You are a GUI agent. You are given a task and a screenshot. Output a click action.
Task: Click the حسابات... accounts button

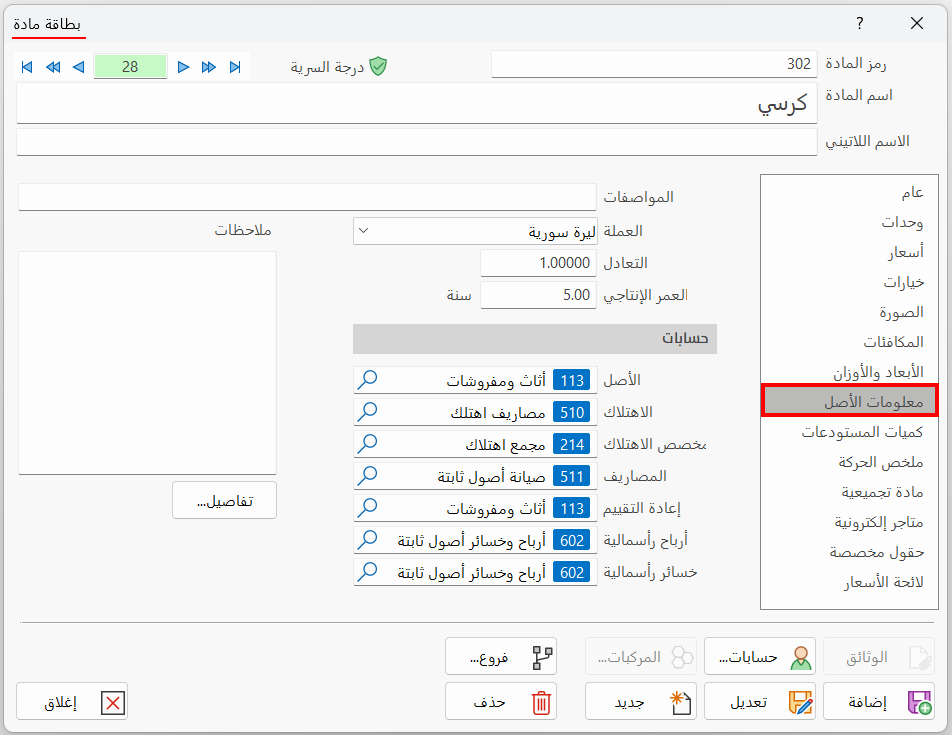tap(760, 656)
